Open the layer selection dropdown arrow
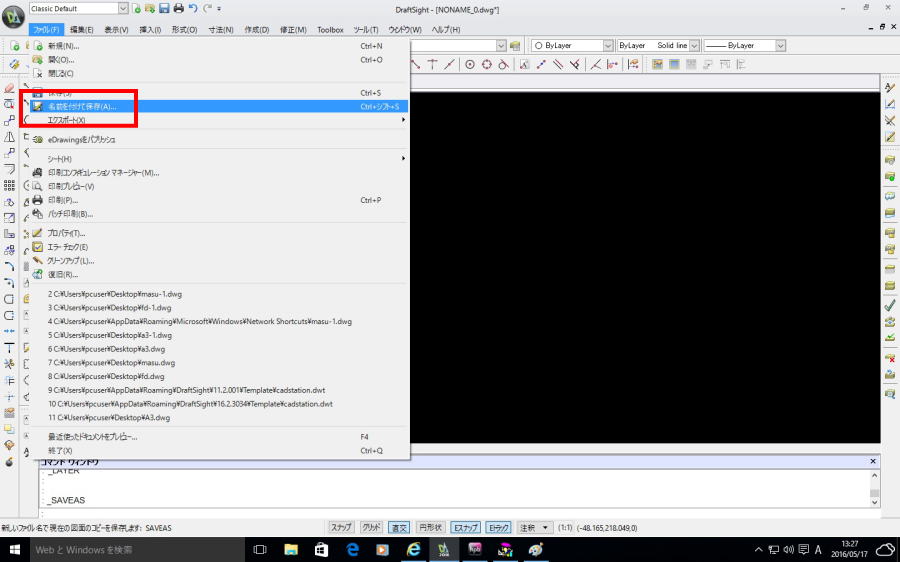Image resolution: width=900 pixels, height=562 pixels. tap(501, 45)
